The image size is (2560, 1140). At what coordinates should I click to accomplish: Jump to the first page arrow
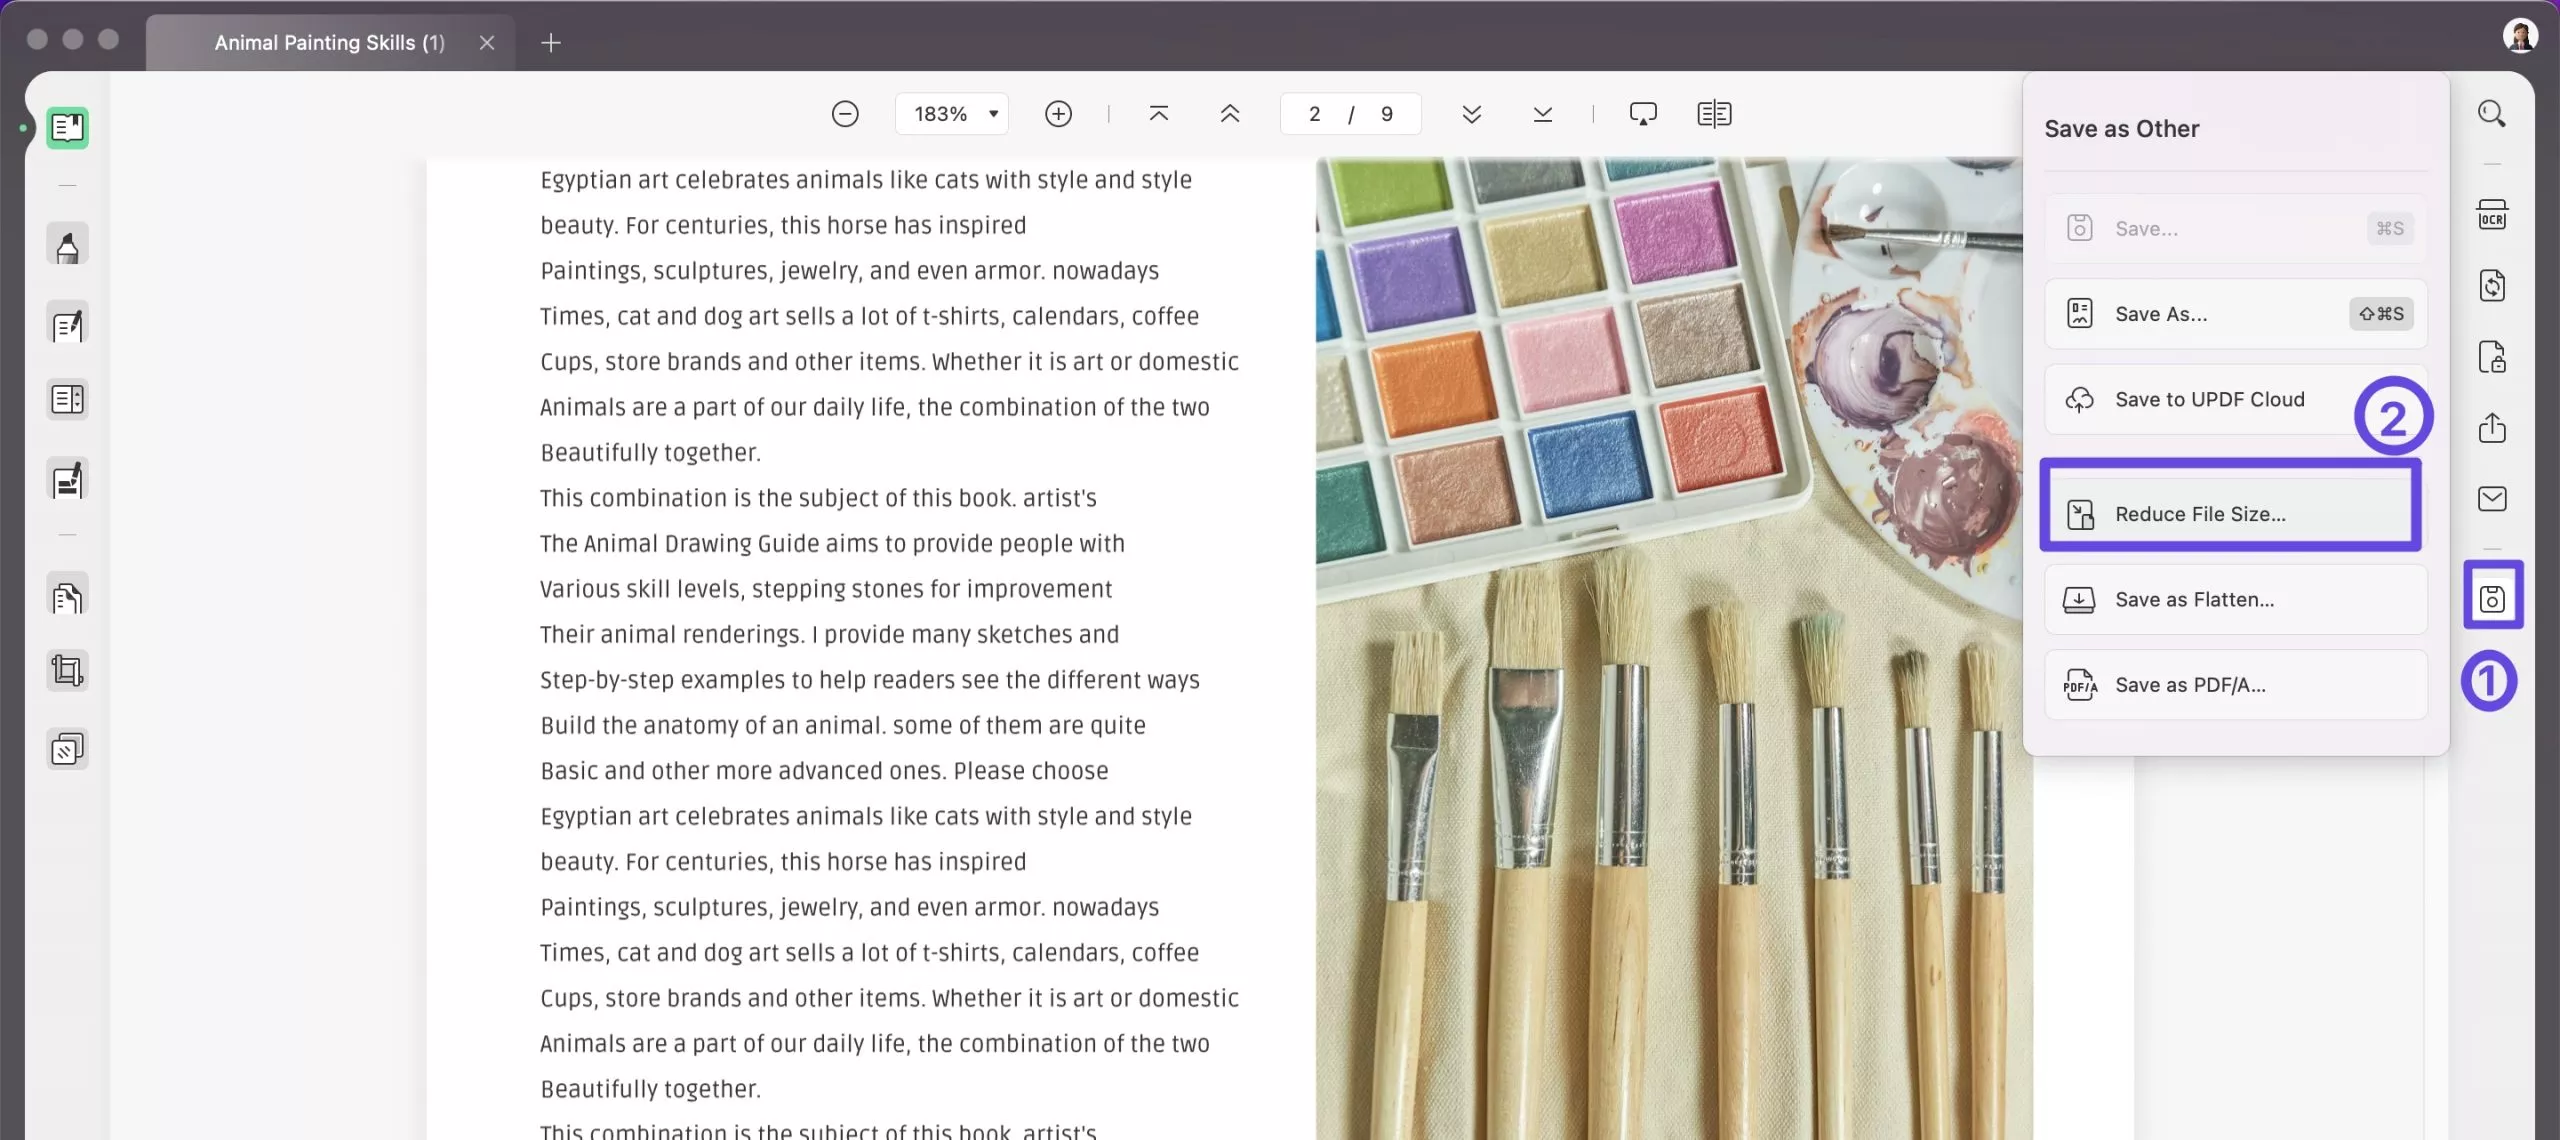[1159, 114]
